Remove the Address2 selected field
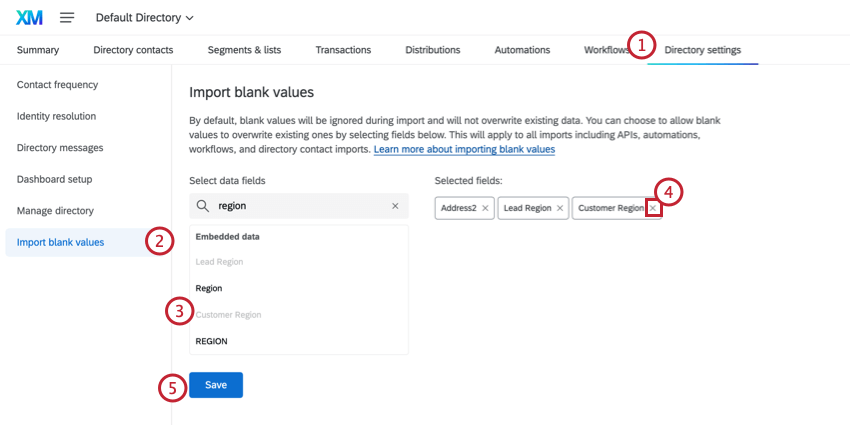Viewport: 850px width, 425px height. click(485, 208)
